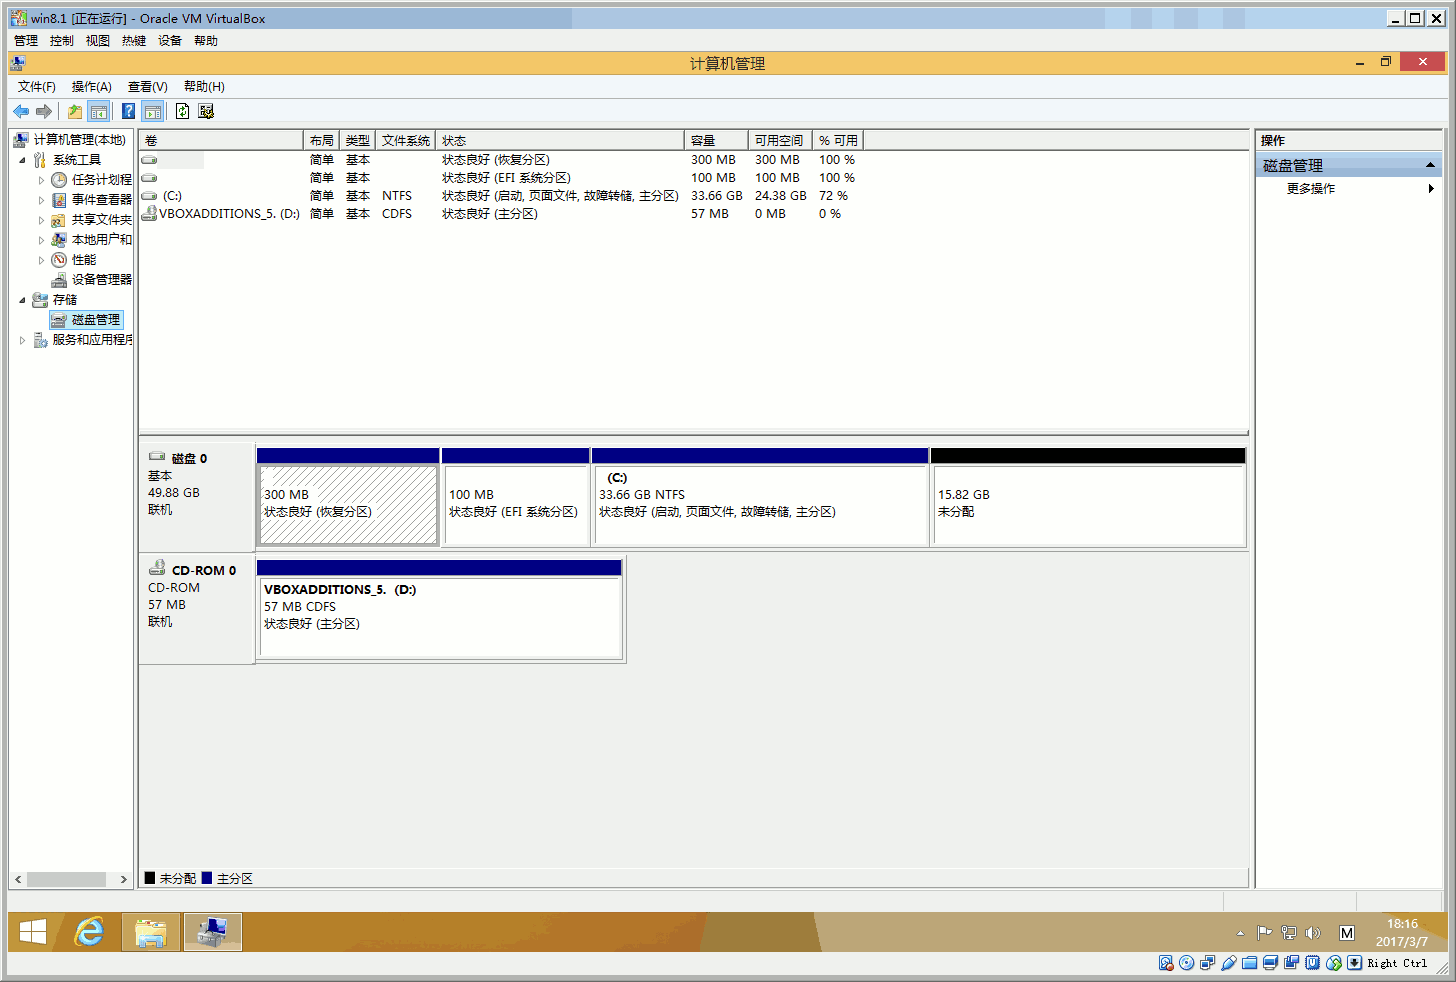Click the VirtualBox shared folders status icon
This screenshot has height=982, width=1456.
pyautogui.click(x=1249, y=963)
